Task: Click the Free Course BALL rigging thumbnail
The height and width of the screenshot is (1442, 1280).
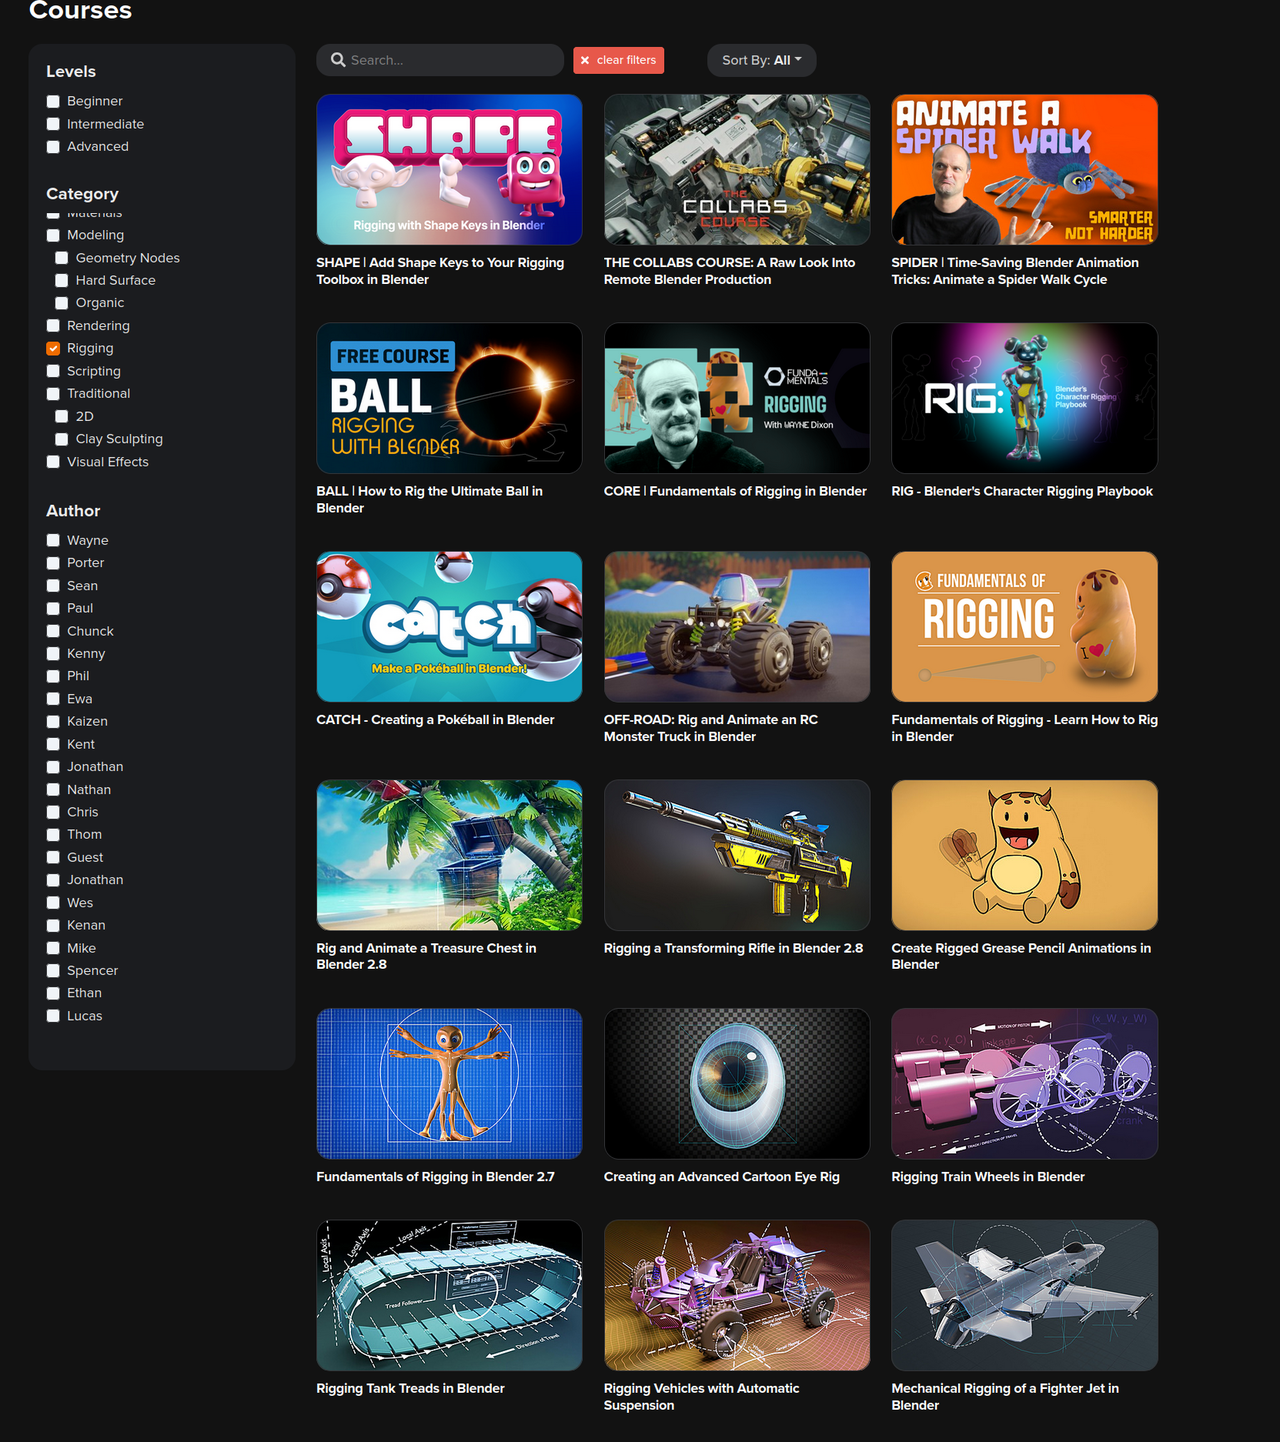Action: (x=449, y=398)
